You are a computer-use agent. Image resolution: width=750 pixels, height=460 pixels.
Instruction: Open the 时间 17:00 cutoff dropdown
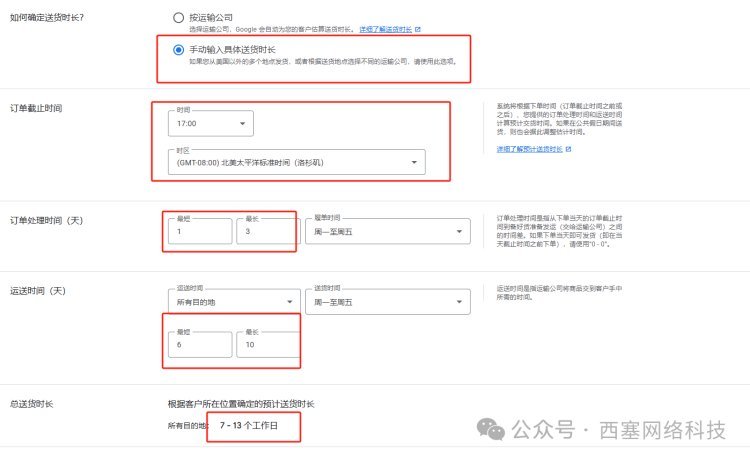pos(209,124)
